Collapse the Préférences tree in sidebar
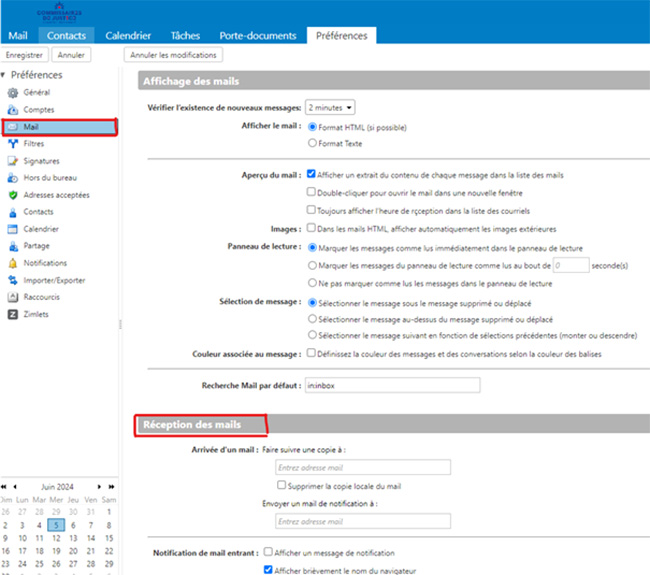650x575 pixels. (5, 75)
